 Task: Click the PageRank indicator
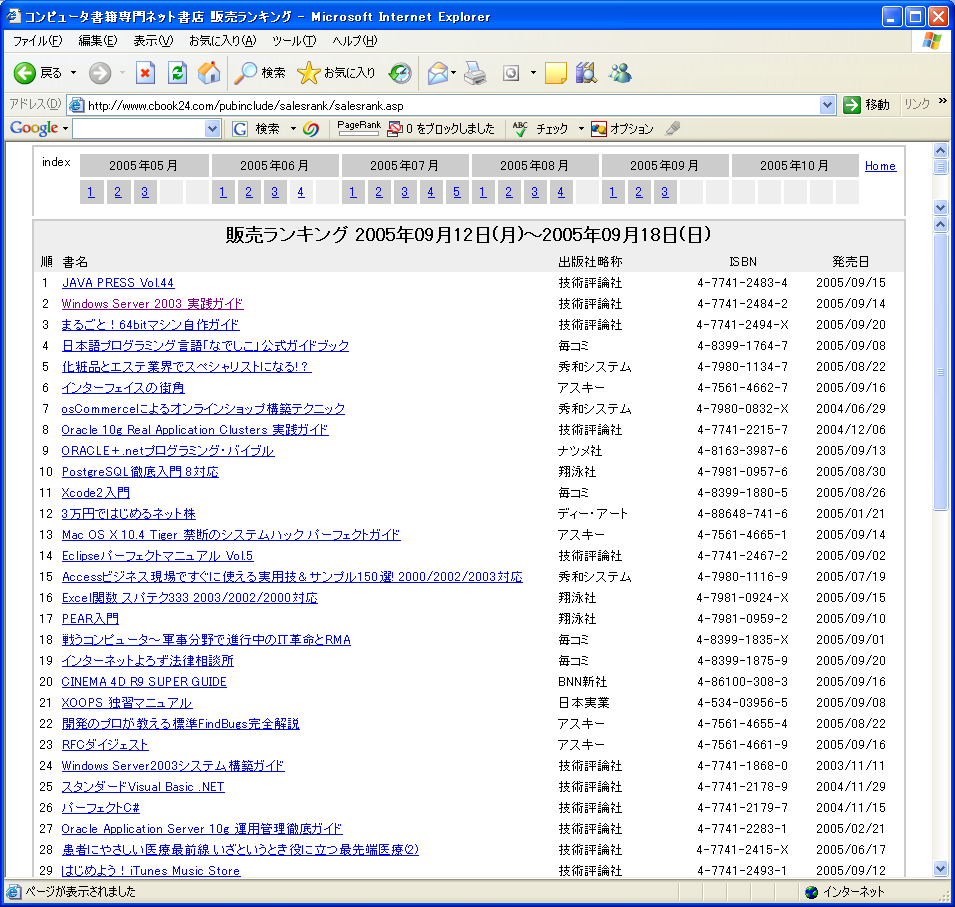[359, 128]
